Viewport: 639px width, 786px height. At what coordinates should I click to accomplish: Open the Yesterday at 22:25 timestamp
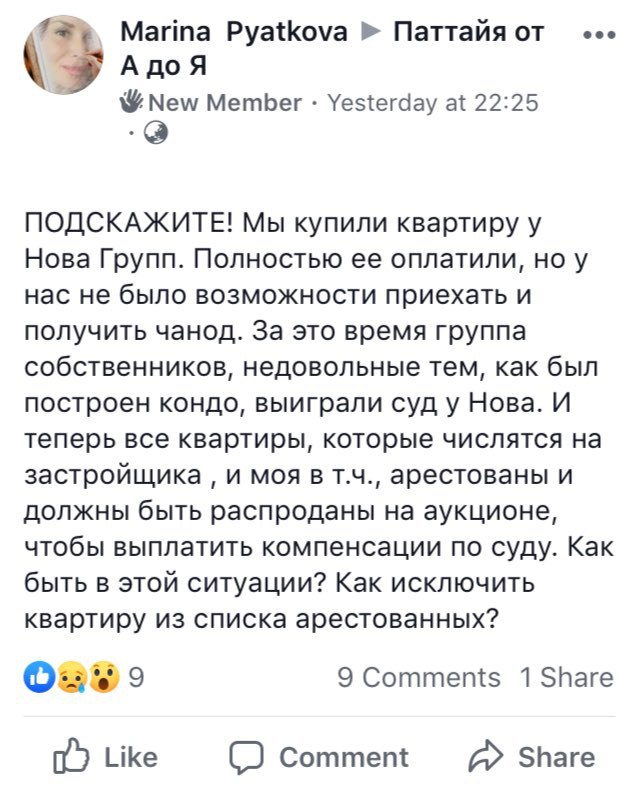pos(433,103)
